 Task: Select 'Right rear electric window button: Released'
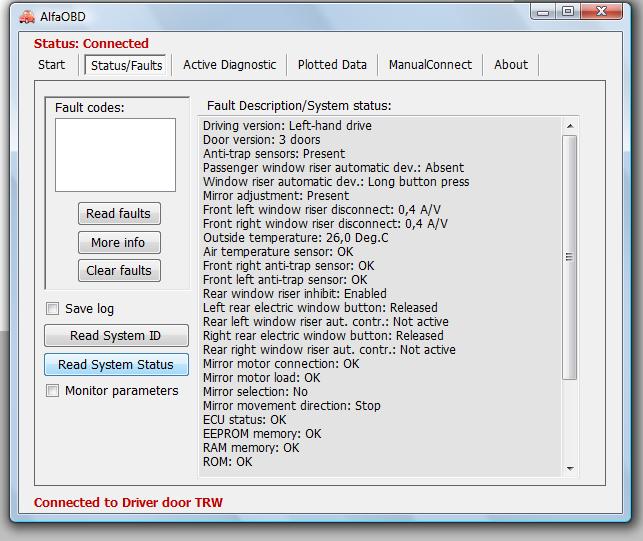click(323, 336)
